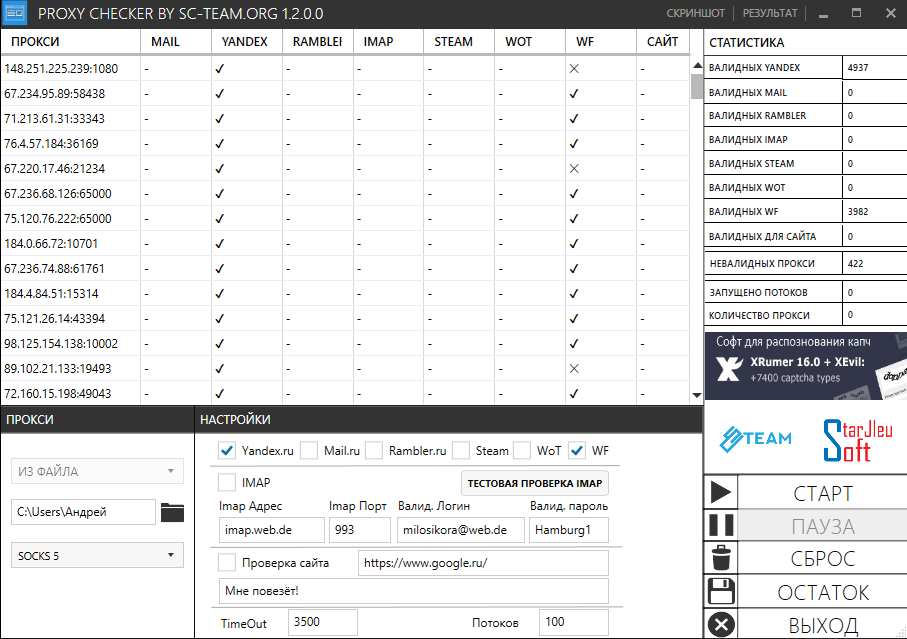
Task: Select proxy row 184.0.66.72:10701
Action: (x=345, y=243)
